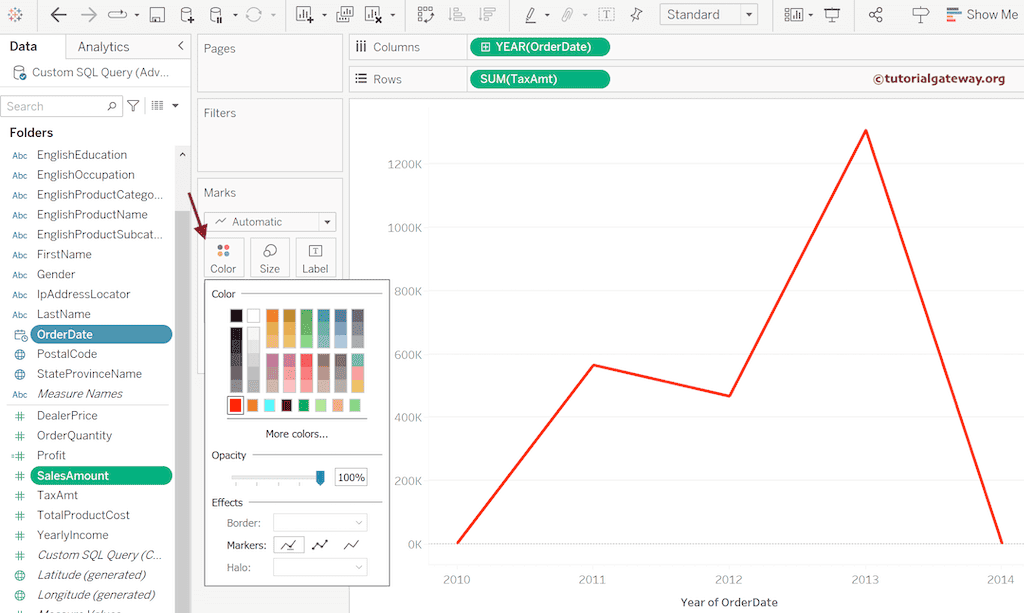Click the More colors link
Image resolution: width=1024 pixels, height=613 pixels.
click(x=295, y=433)
